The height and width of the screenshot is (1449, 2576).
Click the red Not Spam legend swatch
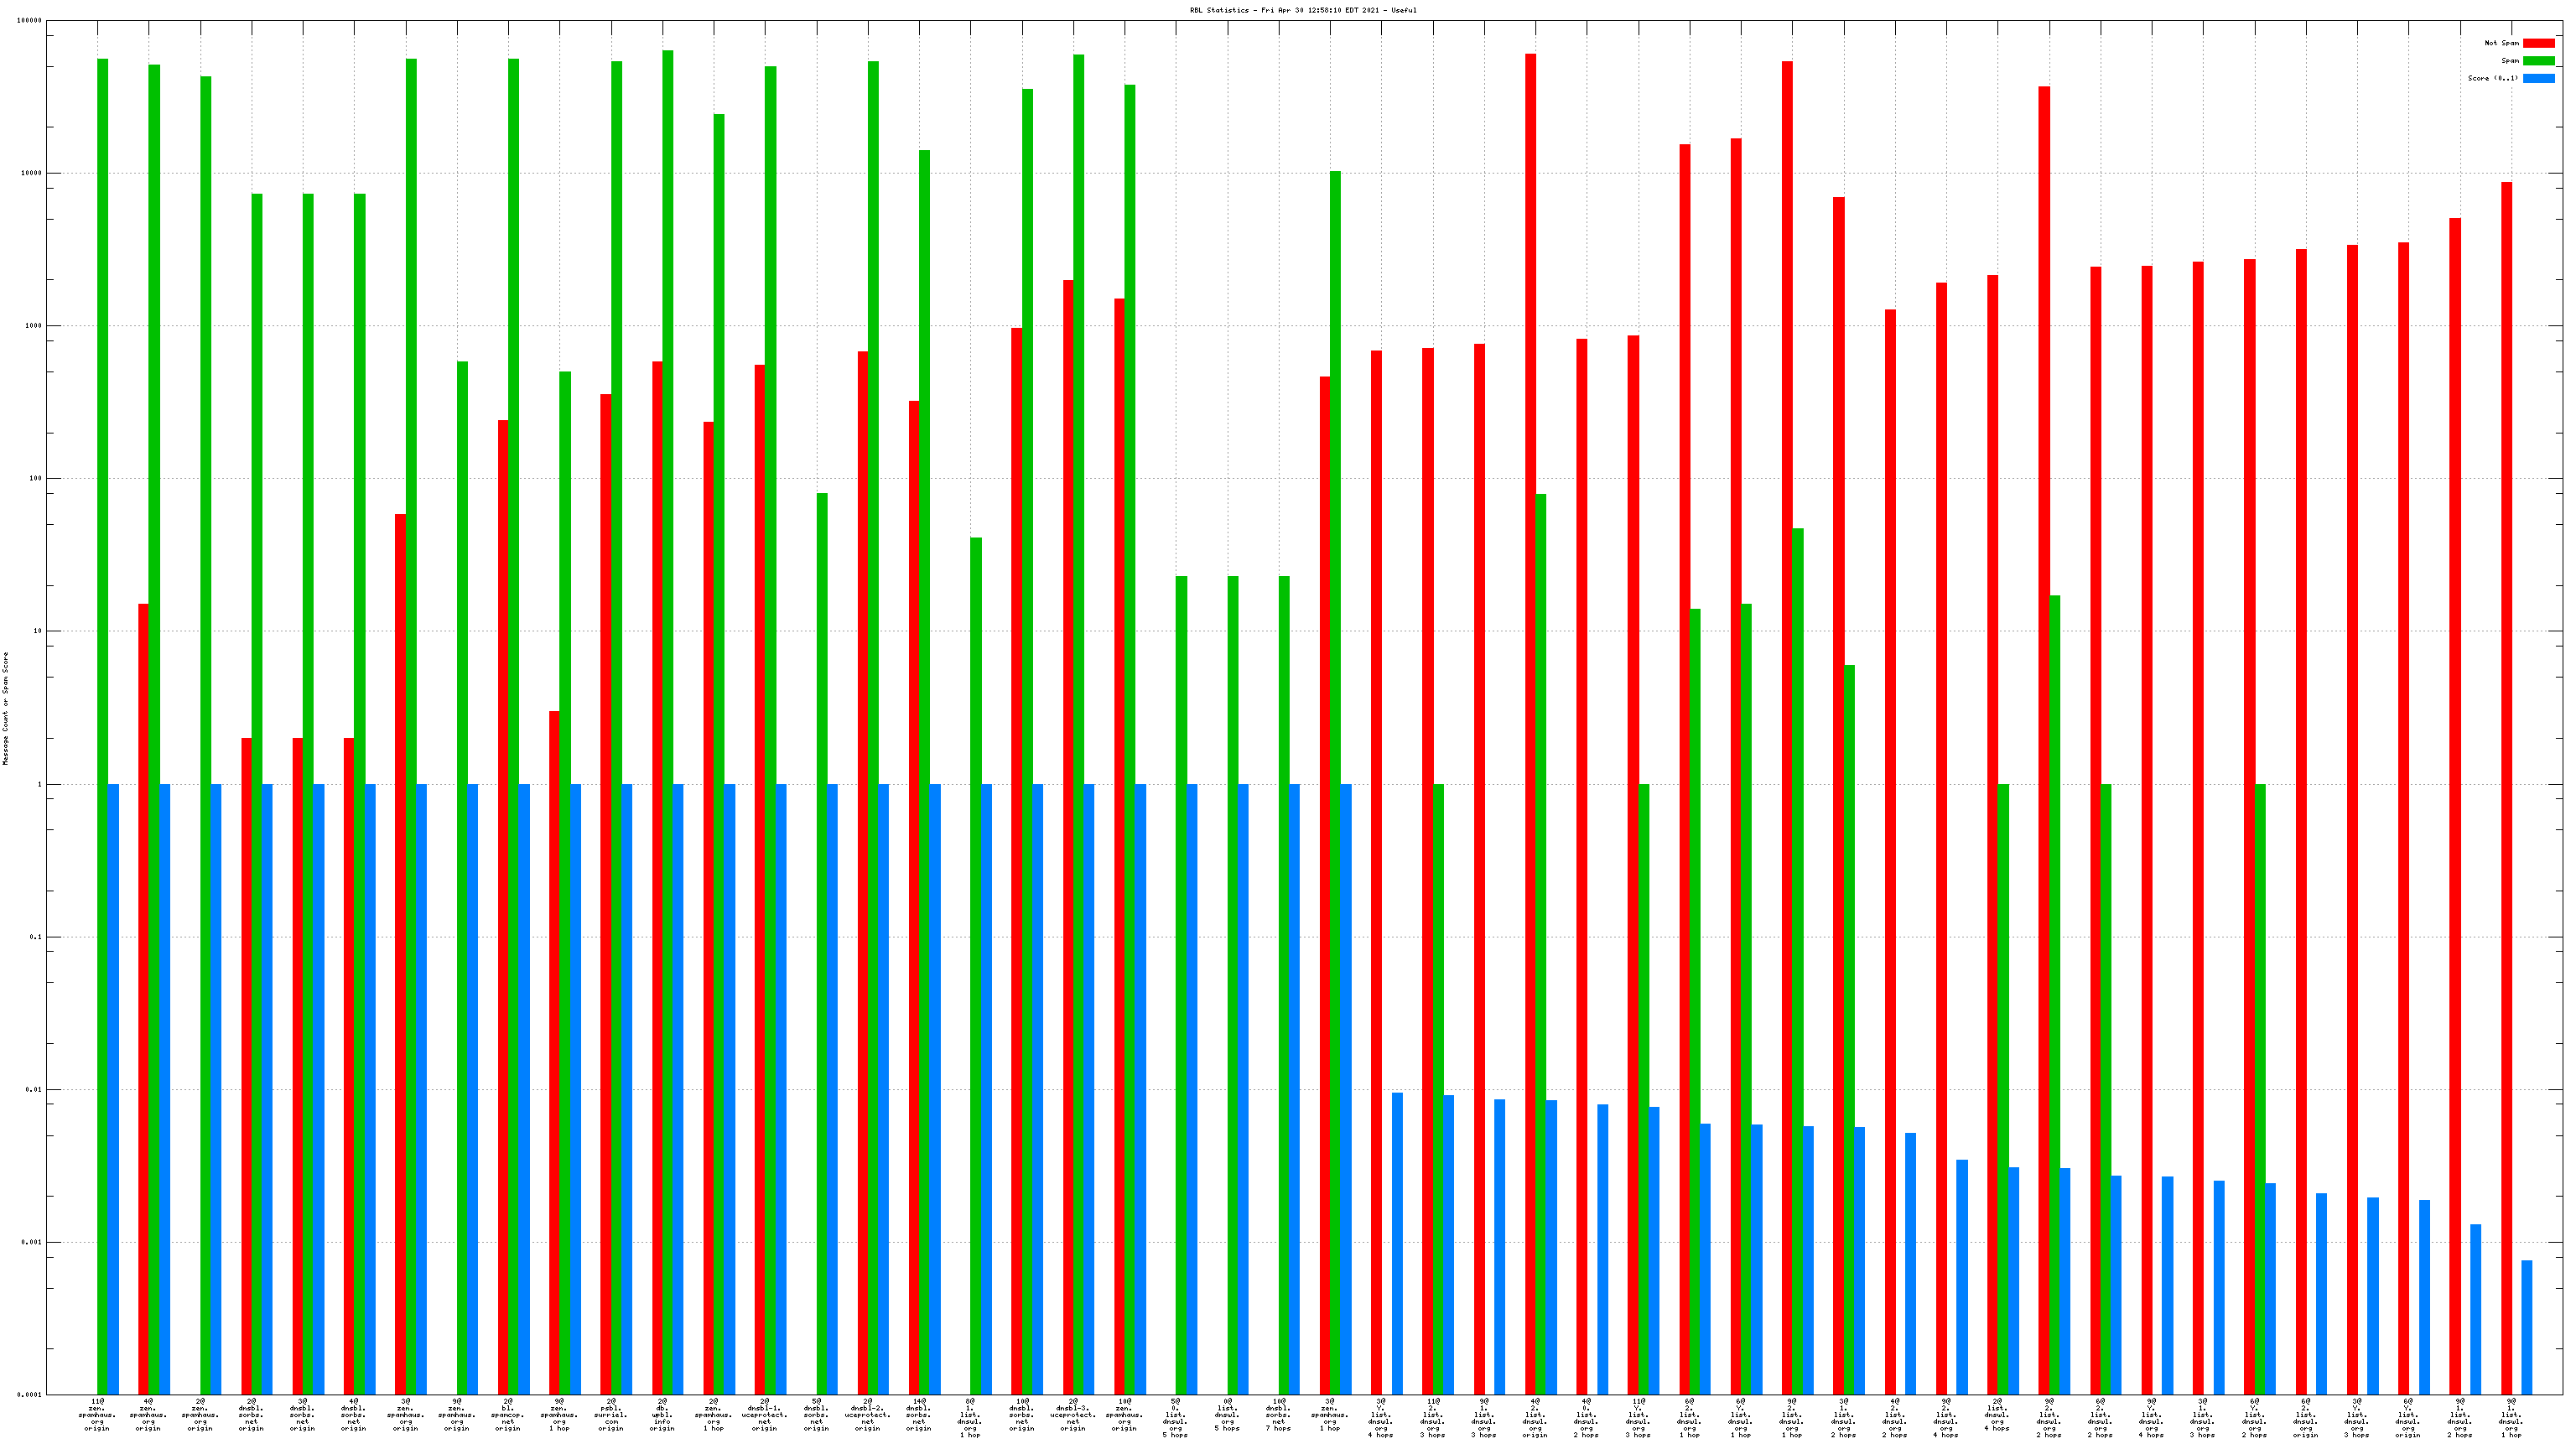pos(2538,43)
